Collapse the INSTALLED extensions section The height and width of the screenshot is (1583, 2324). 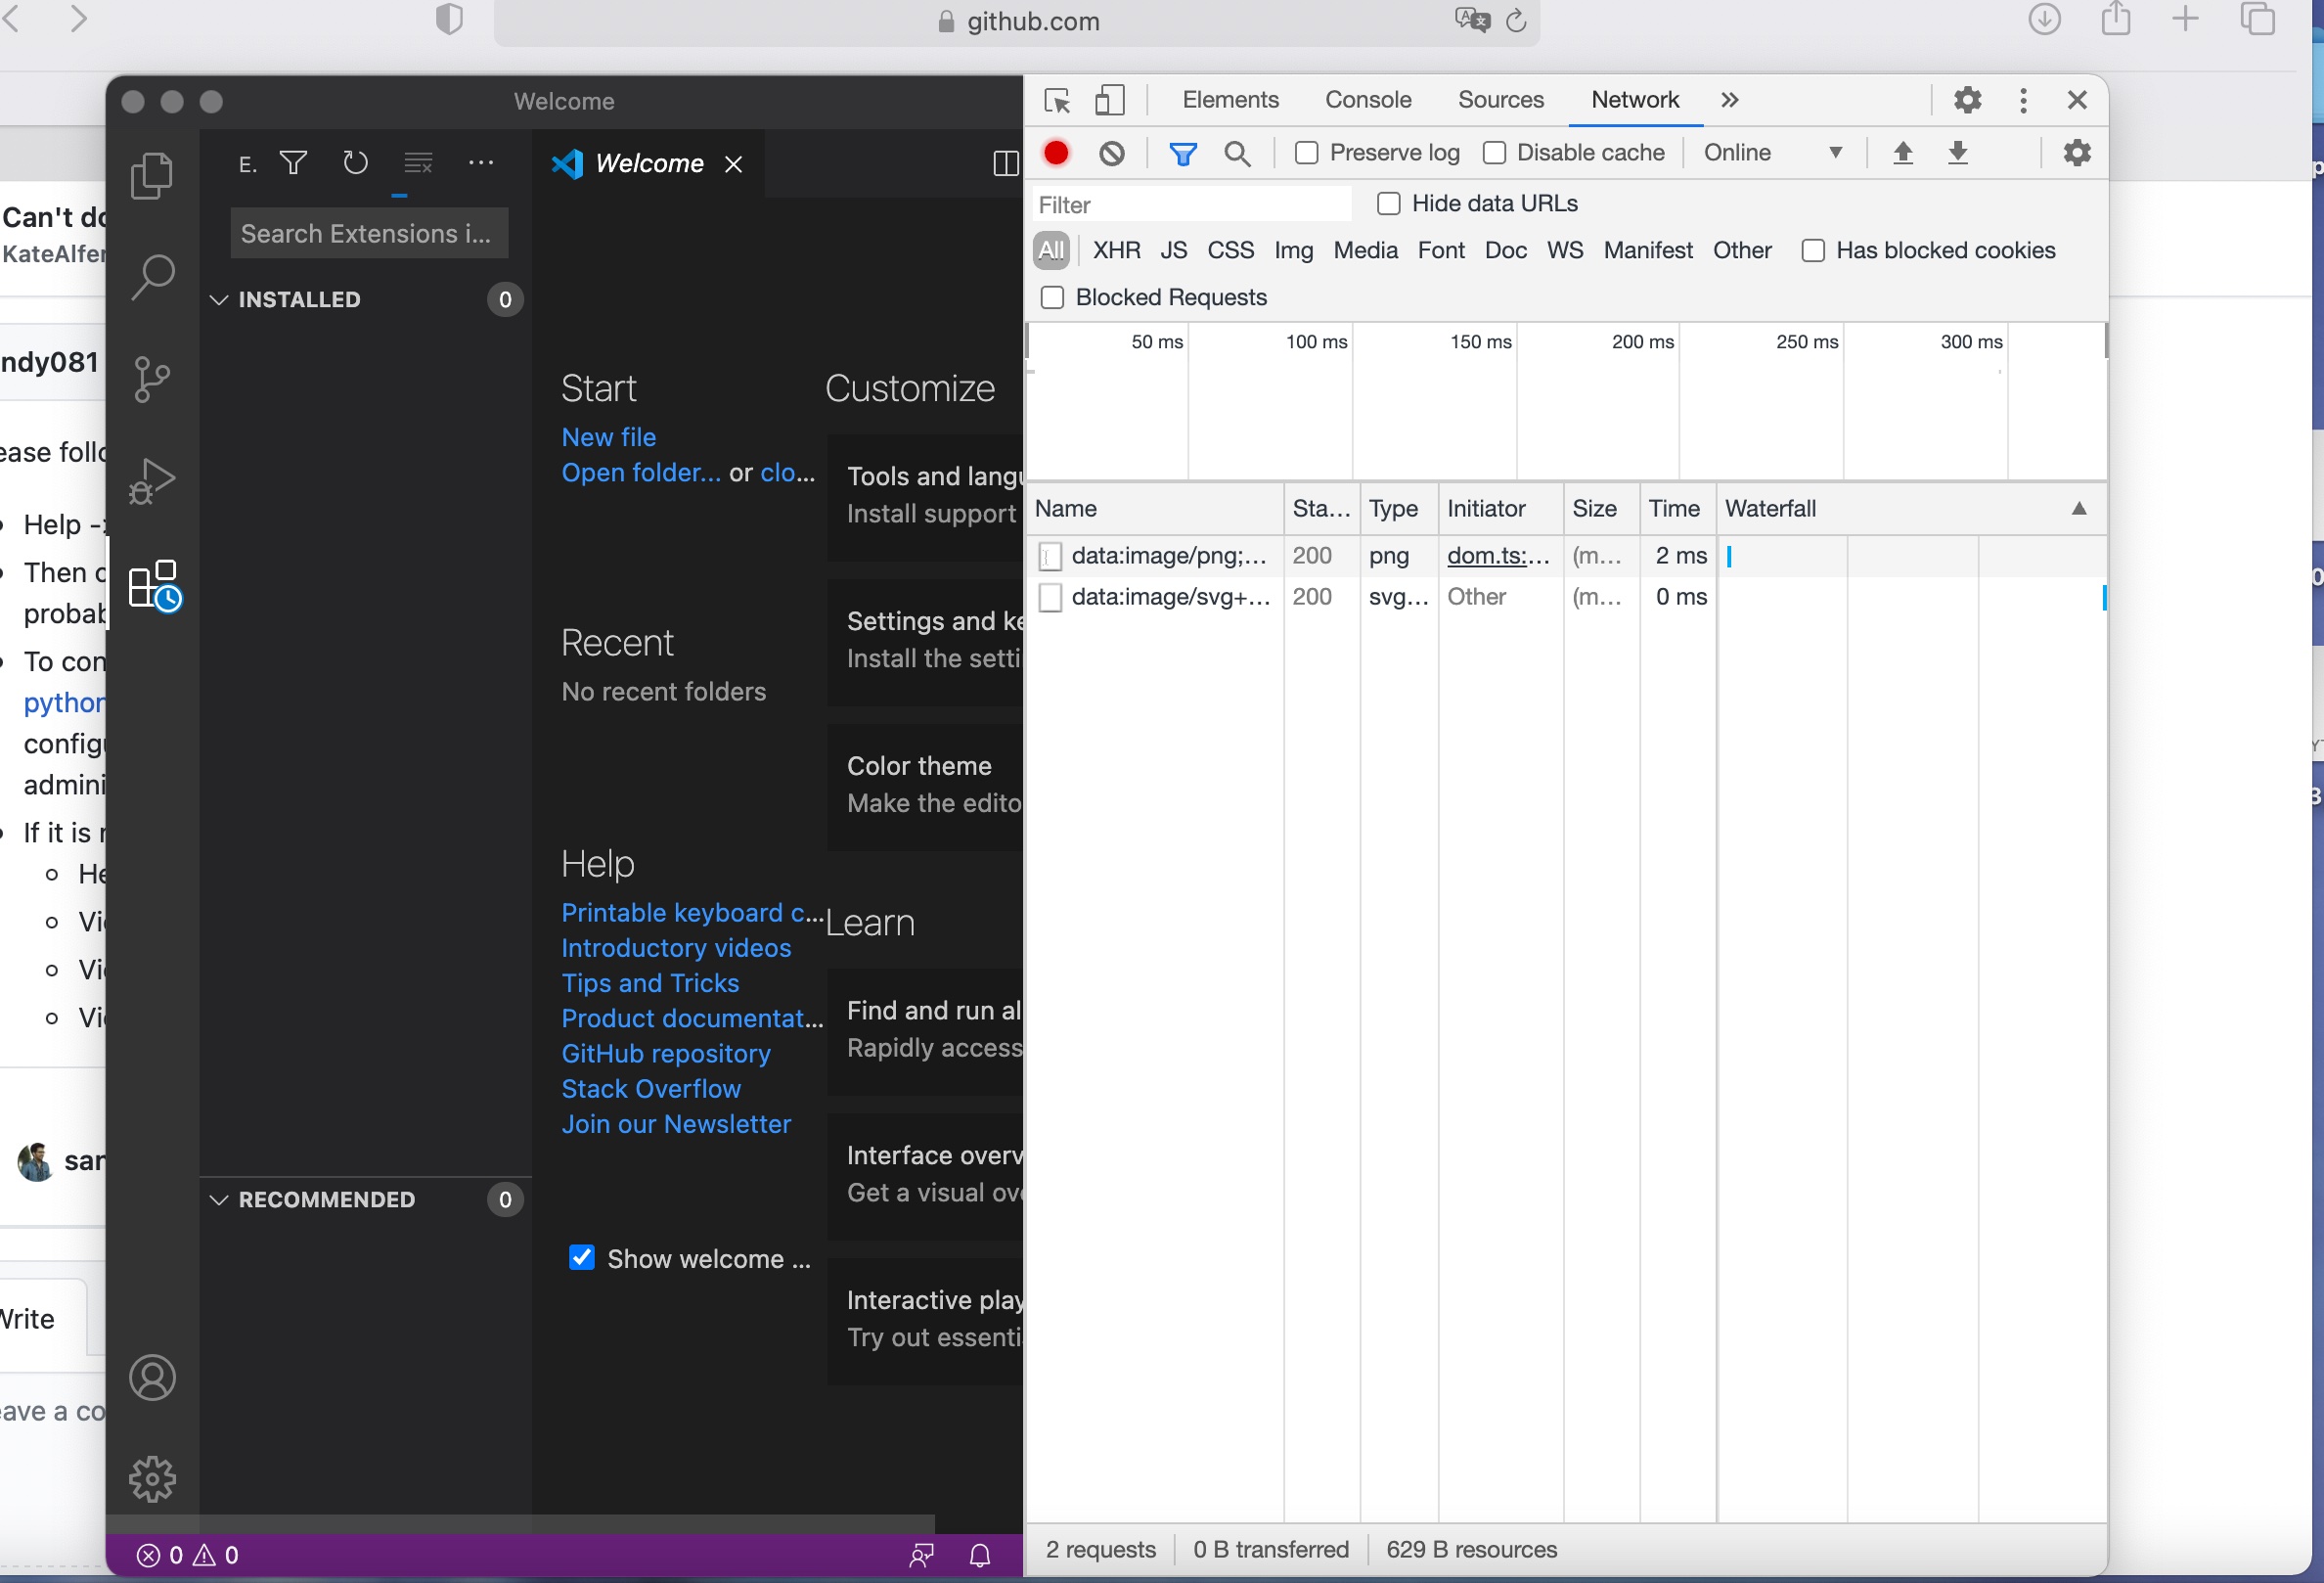click(219, 299)
